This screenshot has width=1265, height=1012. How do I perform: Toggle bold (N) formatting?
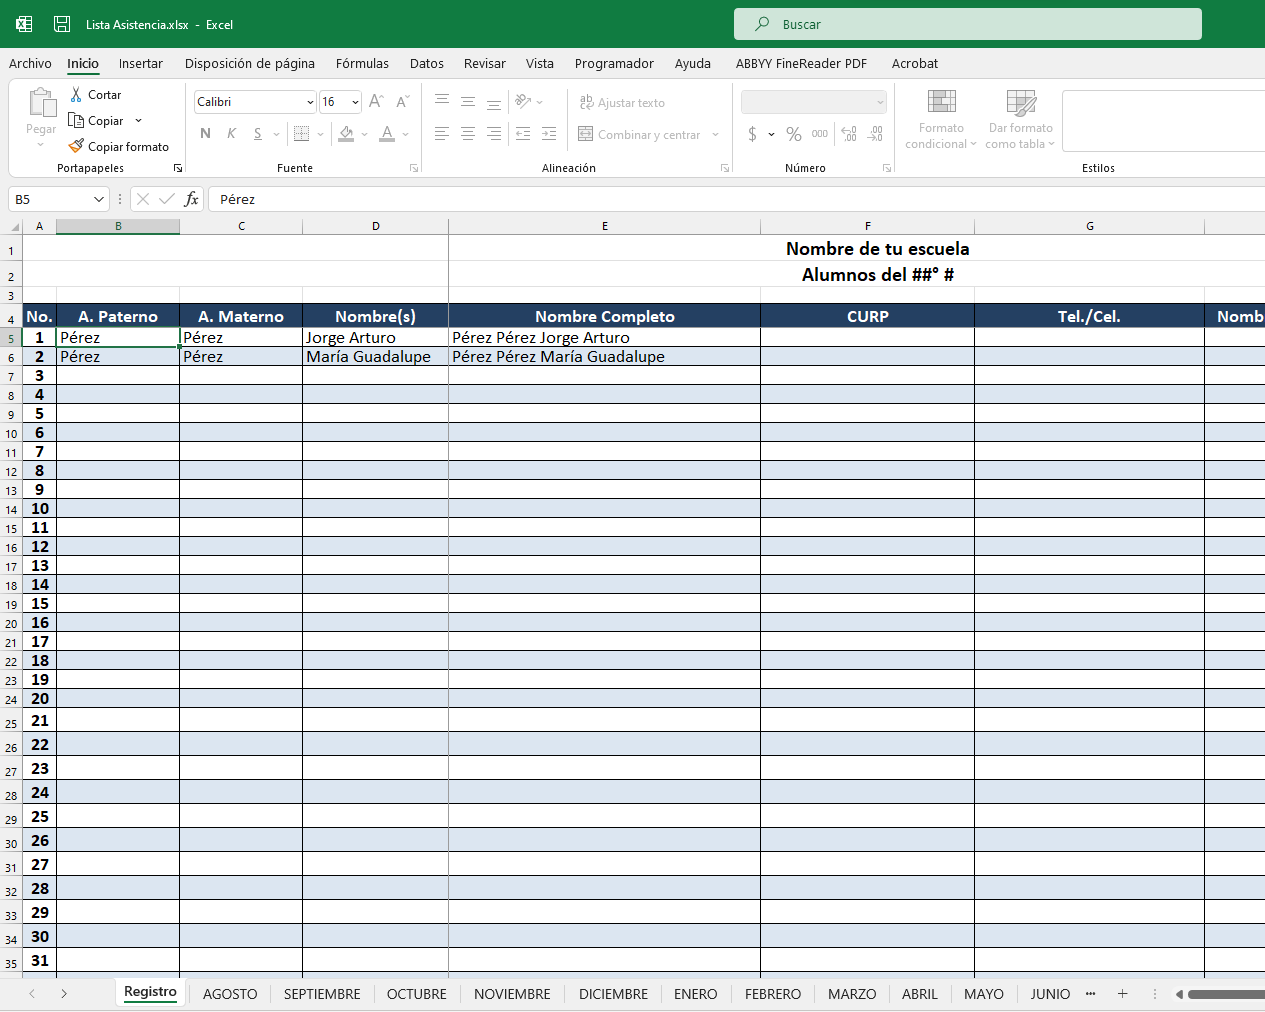pyautogui.click(x=205, y=134)
